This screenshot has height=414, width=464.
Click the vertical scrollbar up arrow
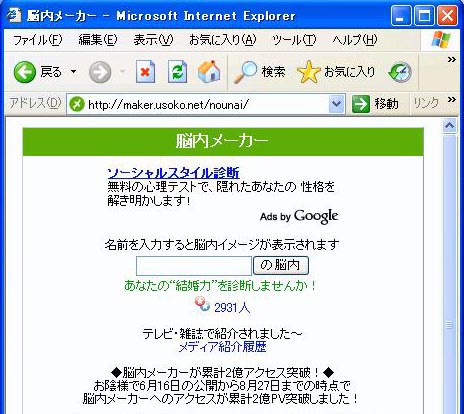[450, 126]
